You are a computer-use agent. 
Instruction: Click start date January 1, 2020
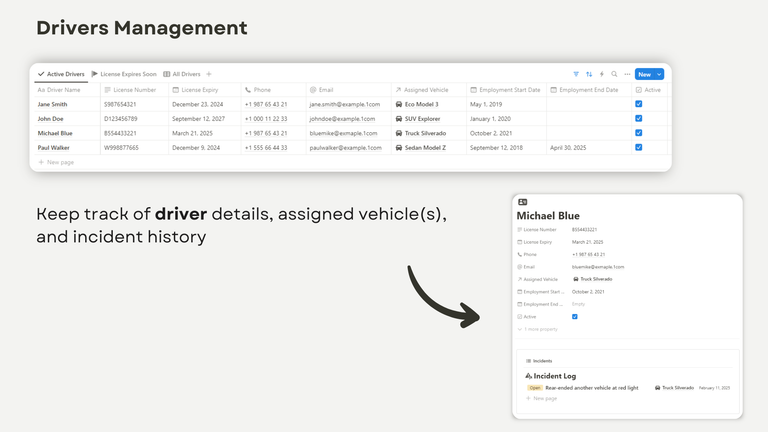[x=490, y=119]
